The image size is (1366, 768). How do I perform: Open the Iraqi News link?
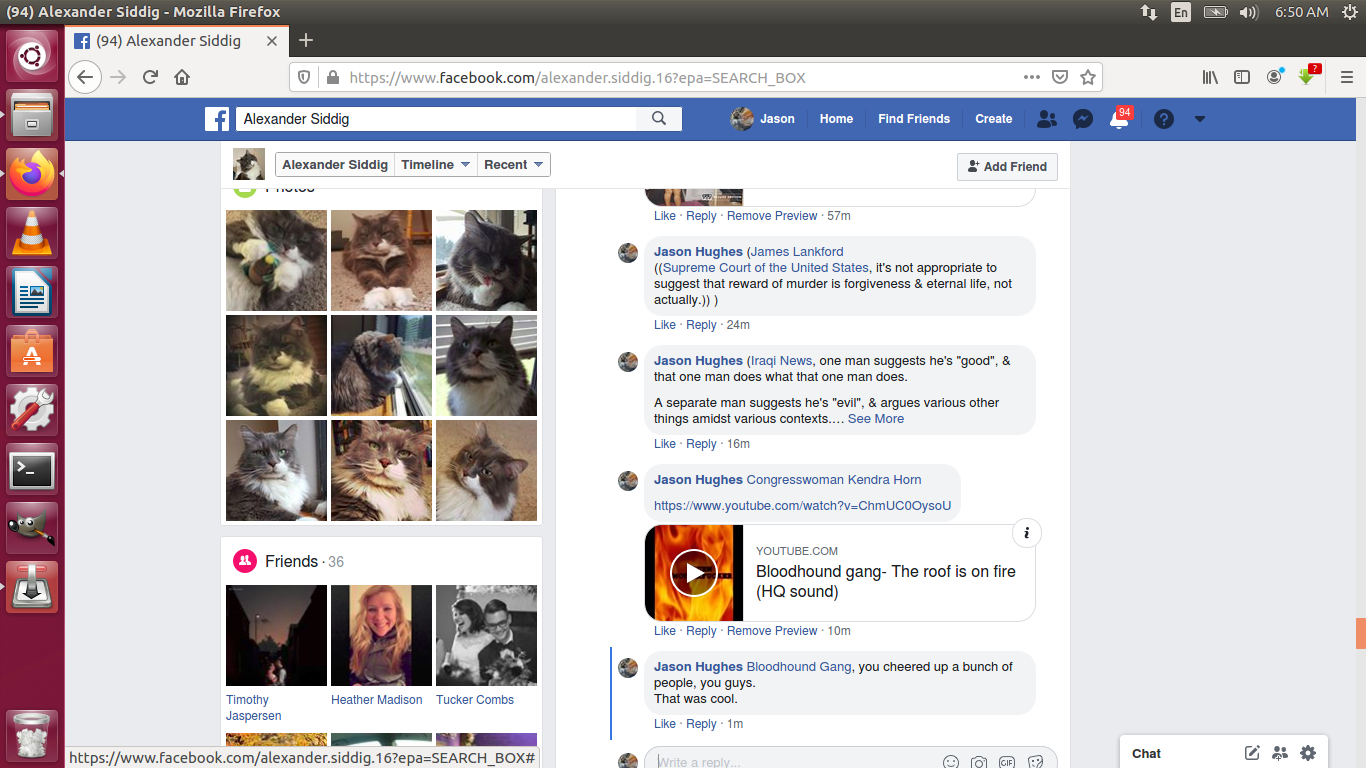click(x=781, y=361)
